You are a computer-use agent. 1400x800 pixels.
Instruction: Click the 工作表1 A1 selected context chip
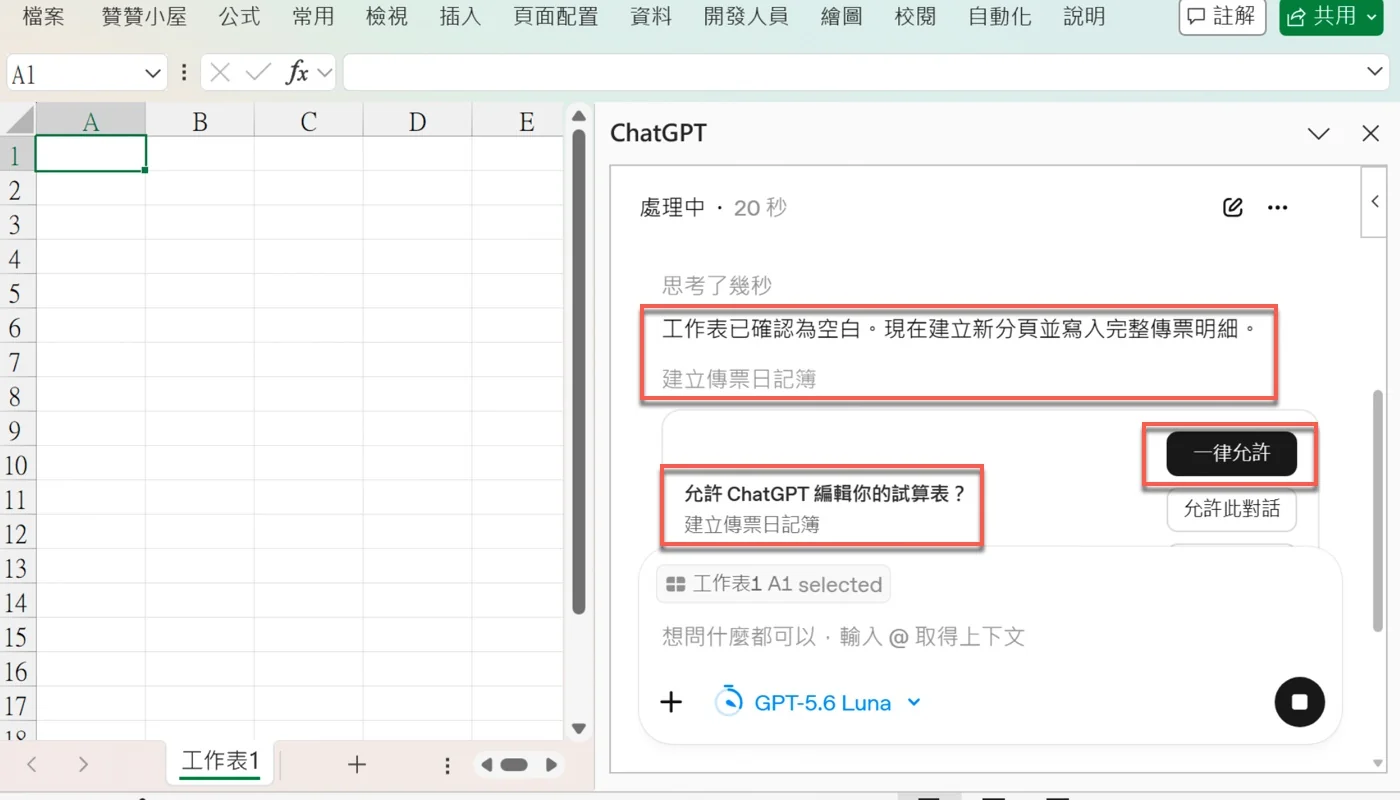[773, 585]
